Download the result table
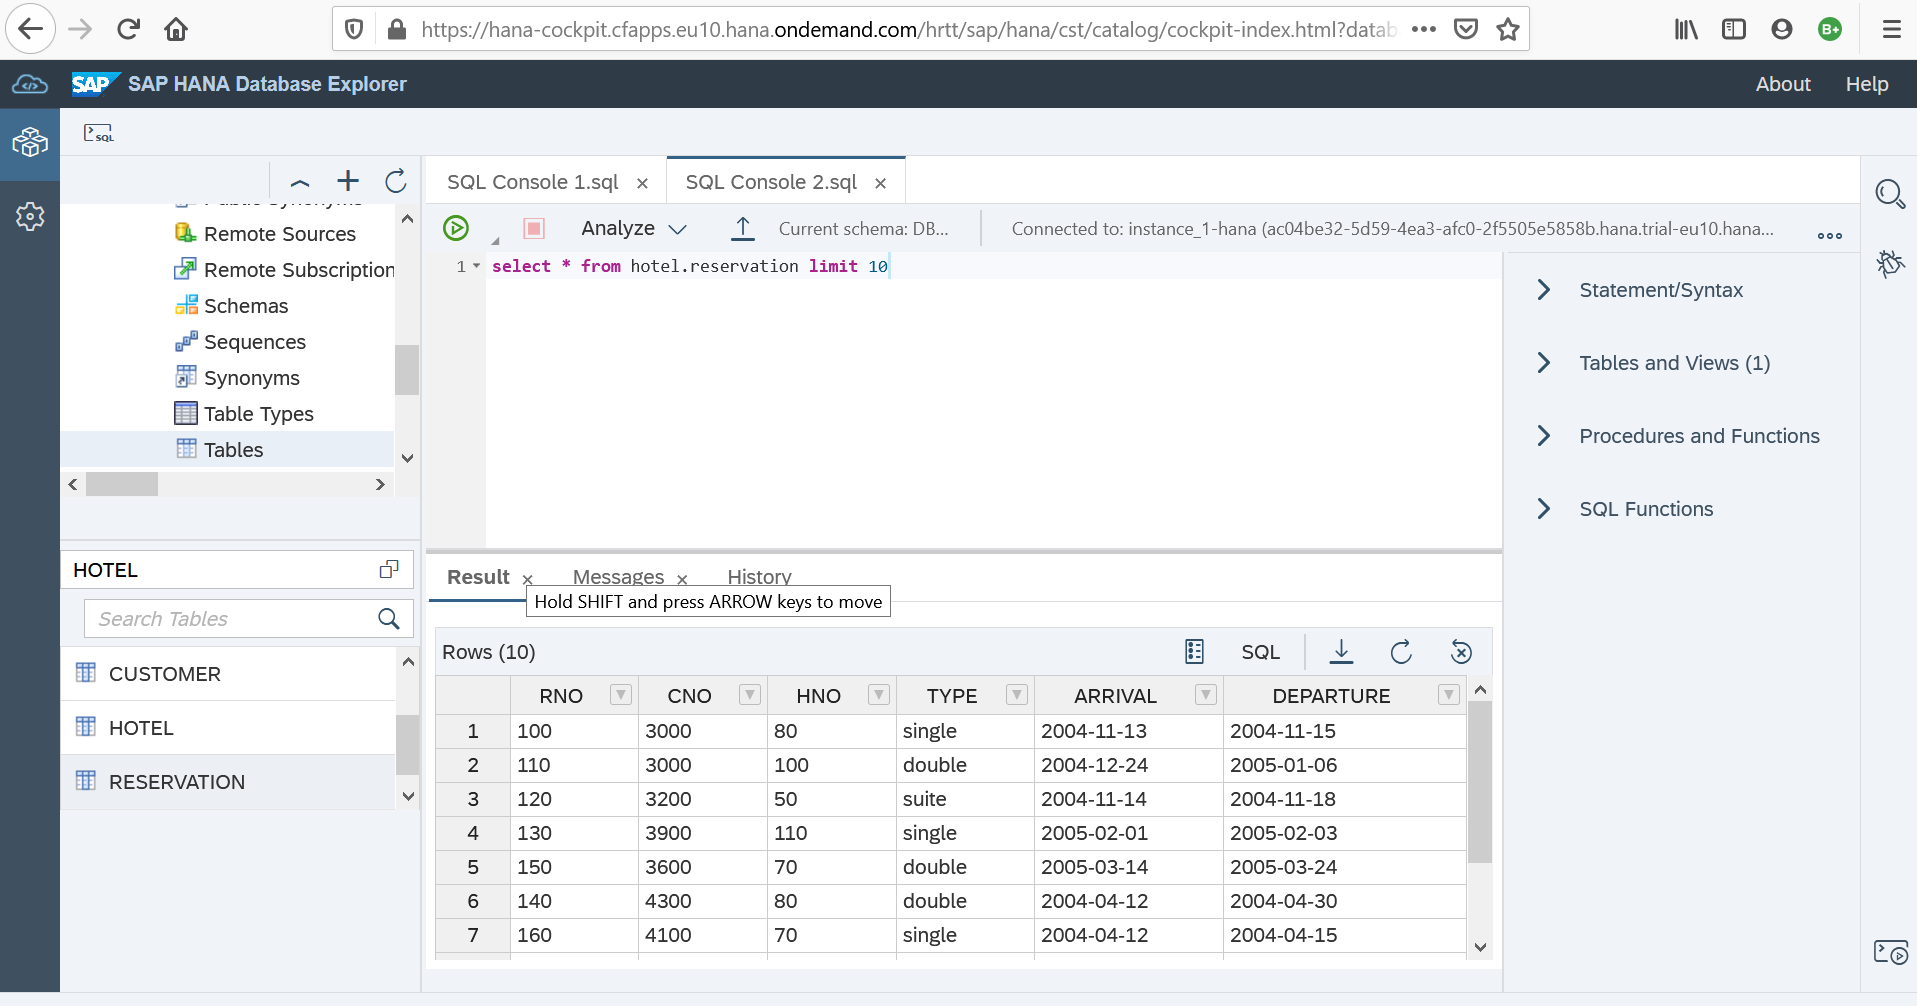The height and width of the screenshot is (1006, 1917). click(1341, 652)
